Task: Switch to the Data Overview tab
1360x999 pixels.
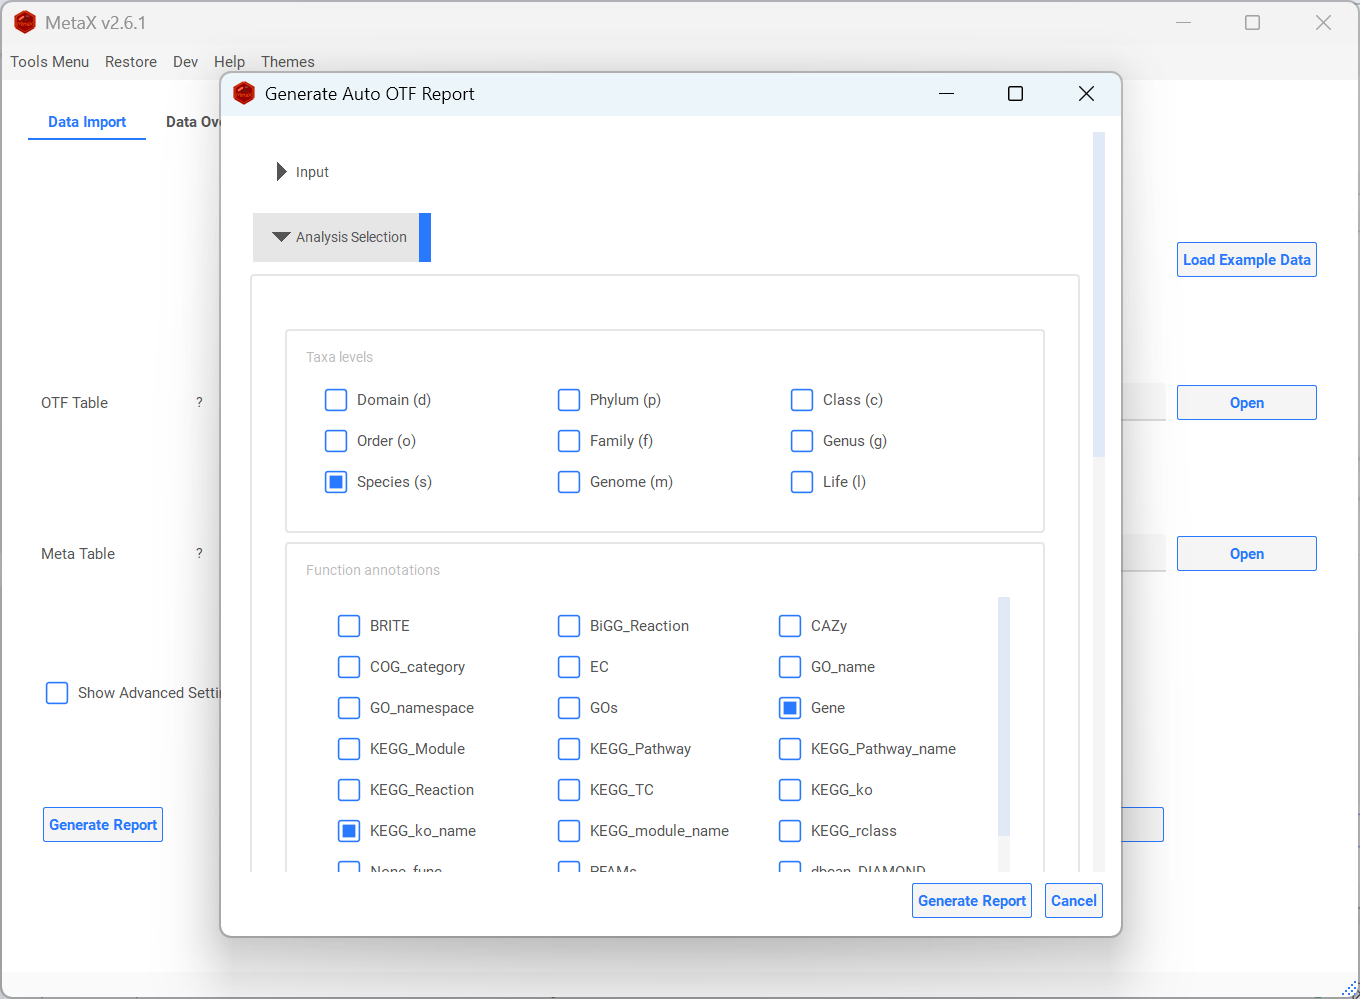Action: click(193, 122)
